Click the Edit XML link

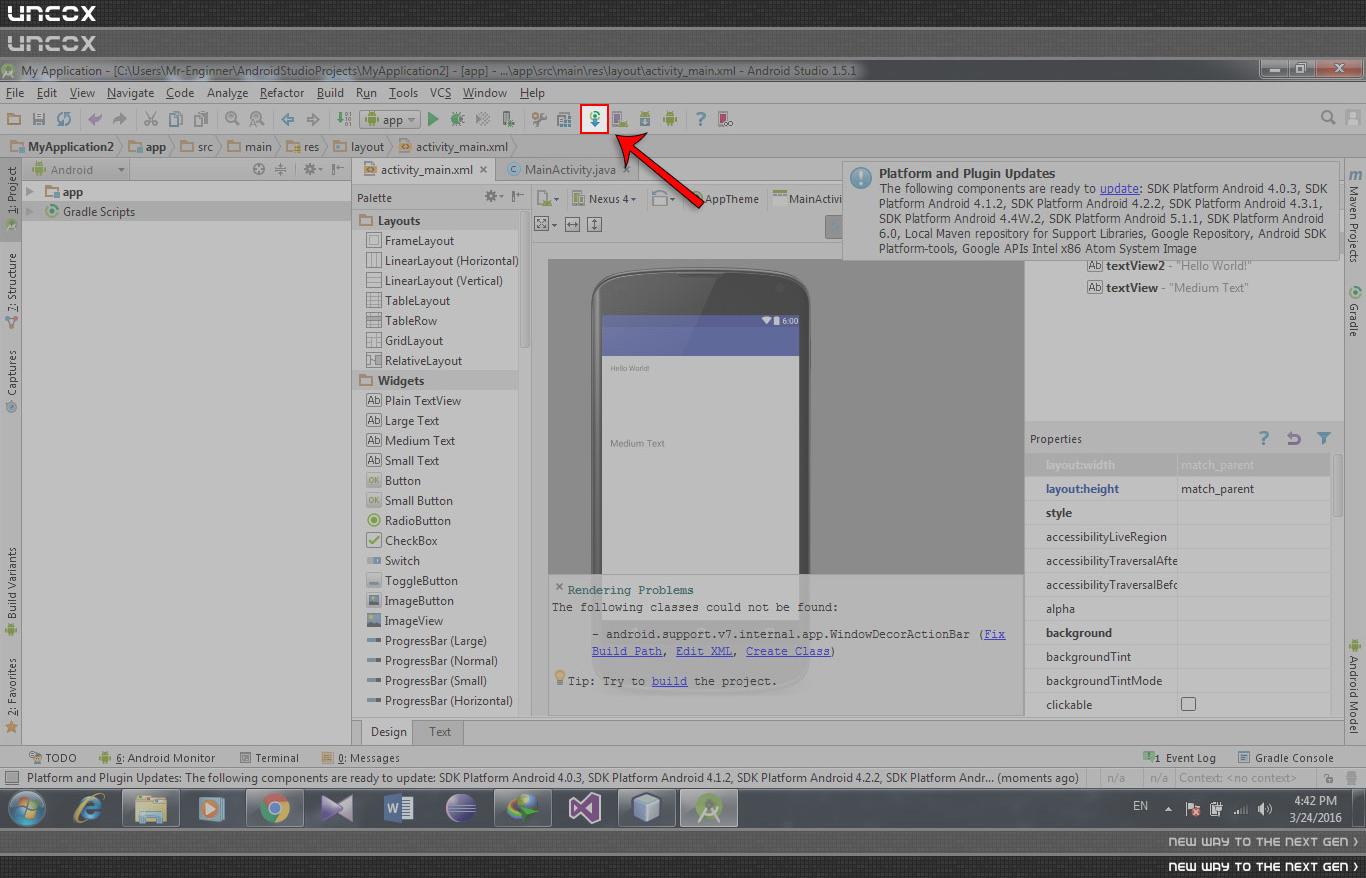704,651
